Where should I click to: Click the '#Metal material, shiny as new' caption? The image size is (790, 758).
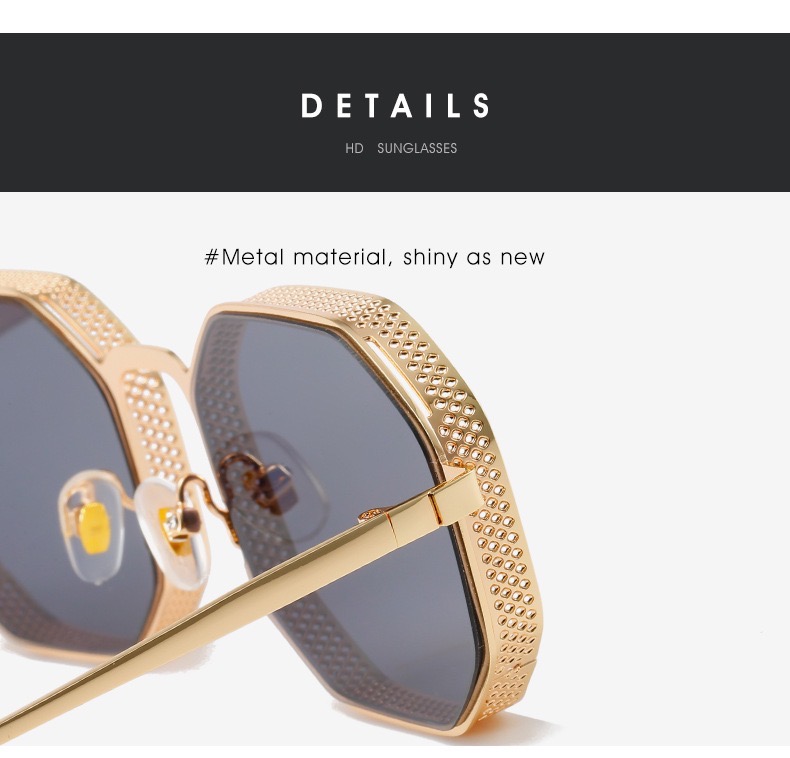coord(375,257)
